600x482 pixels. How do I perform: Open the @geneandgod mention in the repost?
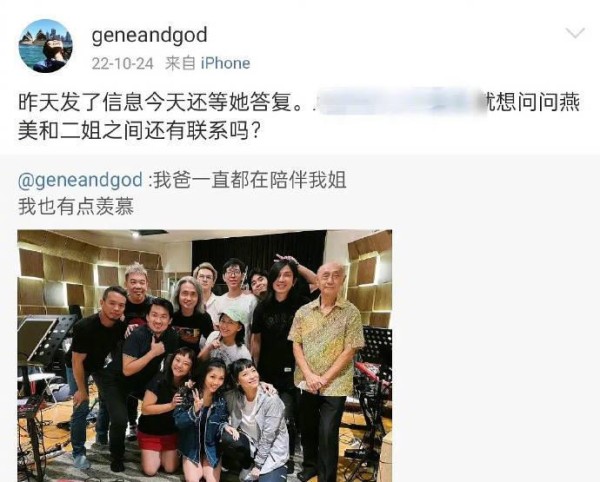[x=80, y=180]
